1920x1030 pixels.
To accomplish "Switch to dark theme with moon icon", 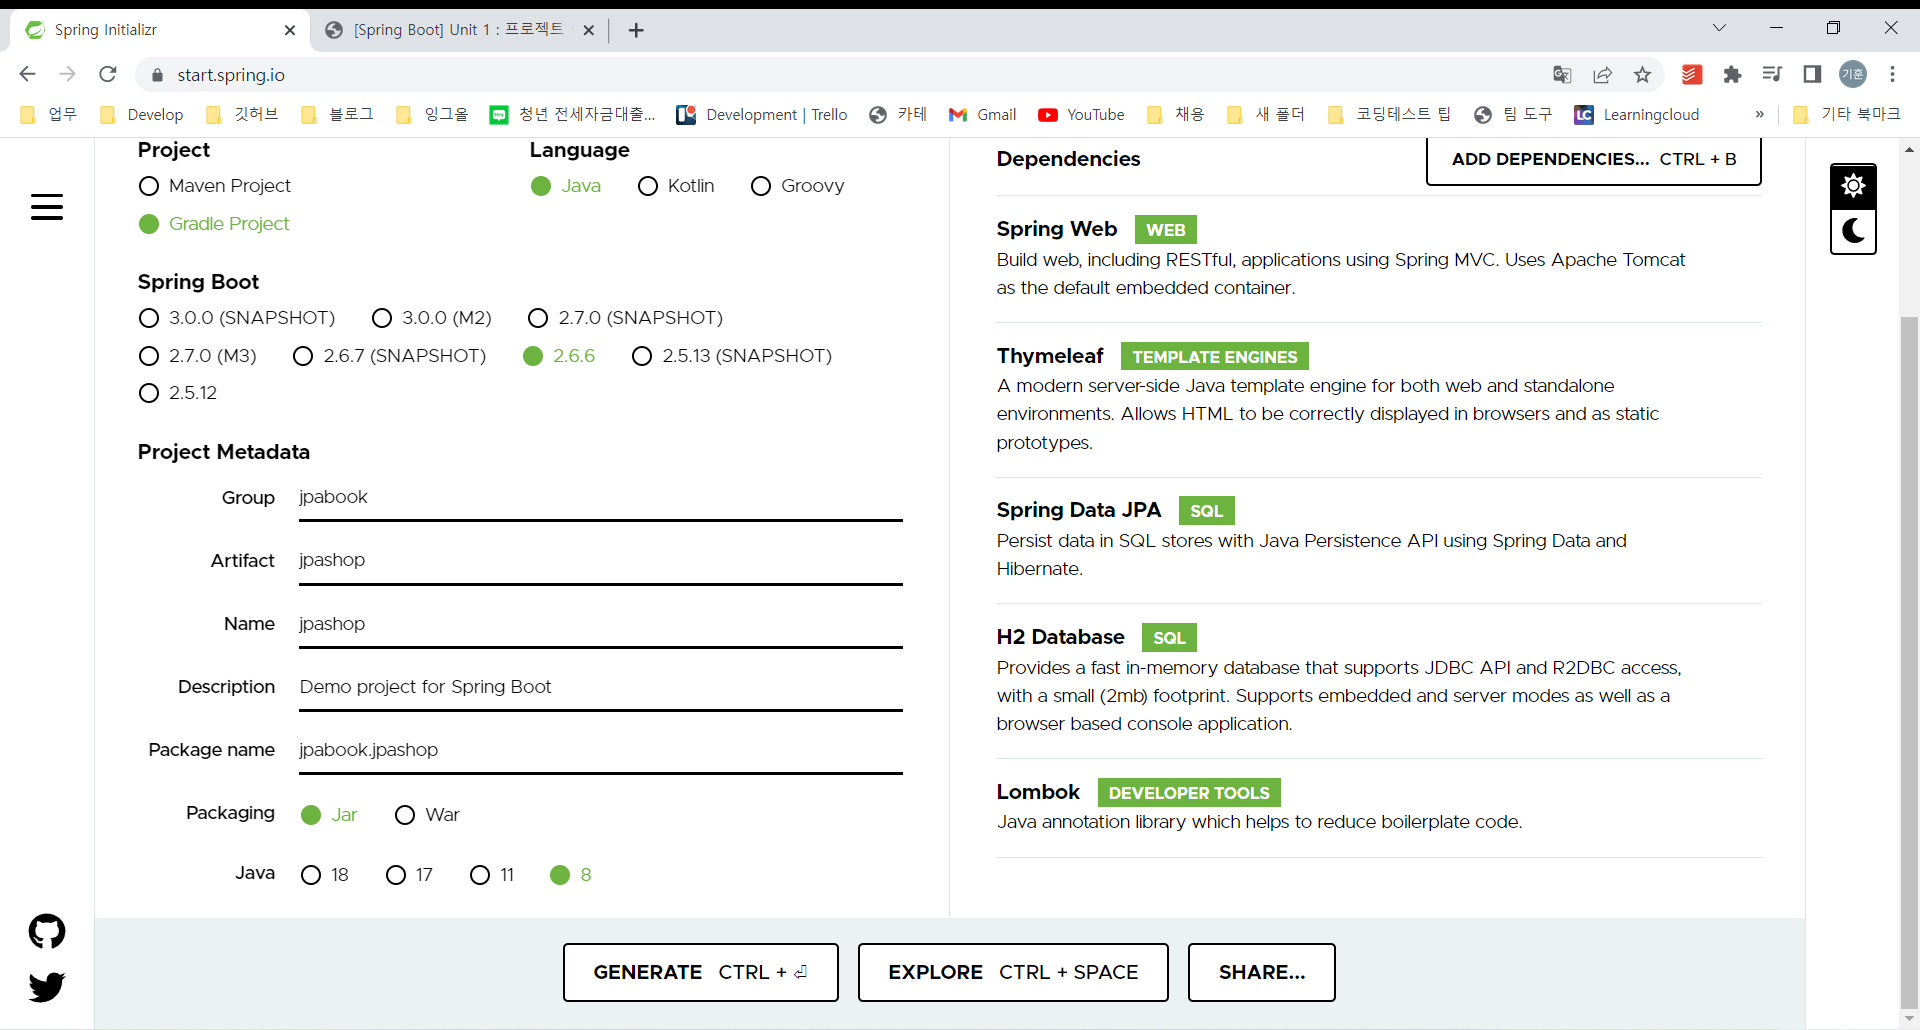I will 1853,231.
